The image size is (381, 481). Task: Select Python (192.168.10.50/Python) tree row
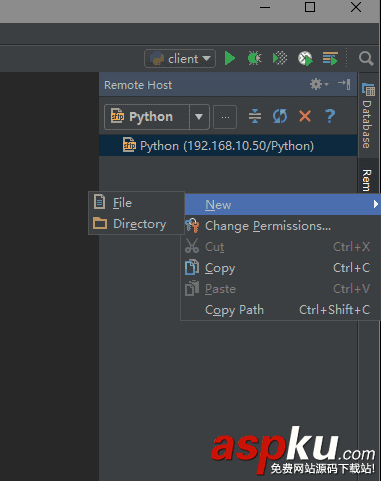pyautogui.click(x=228, y=146)
